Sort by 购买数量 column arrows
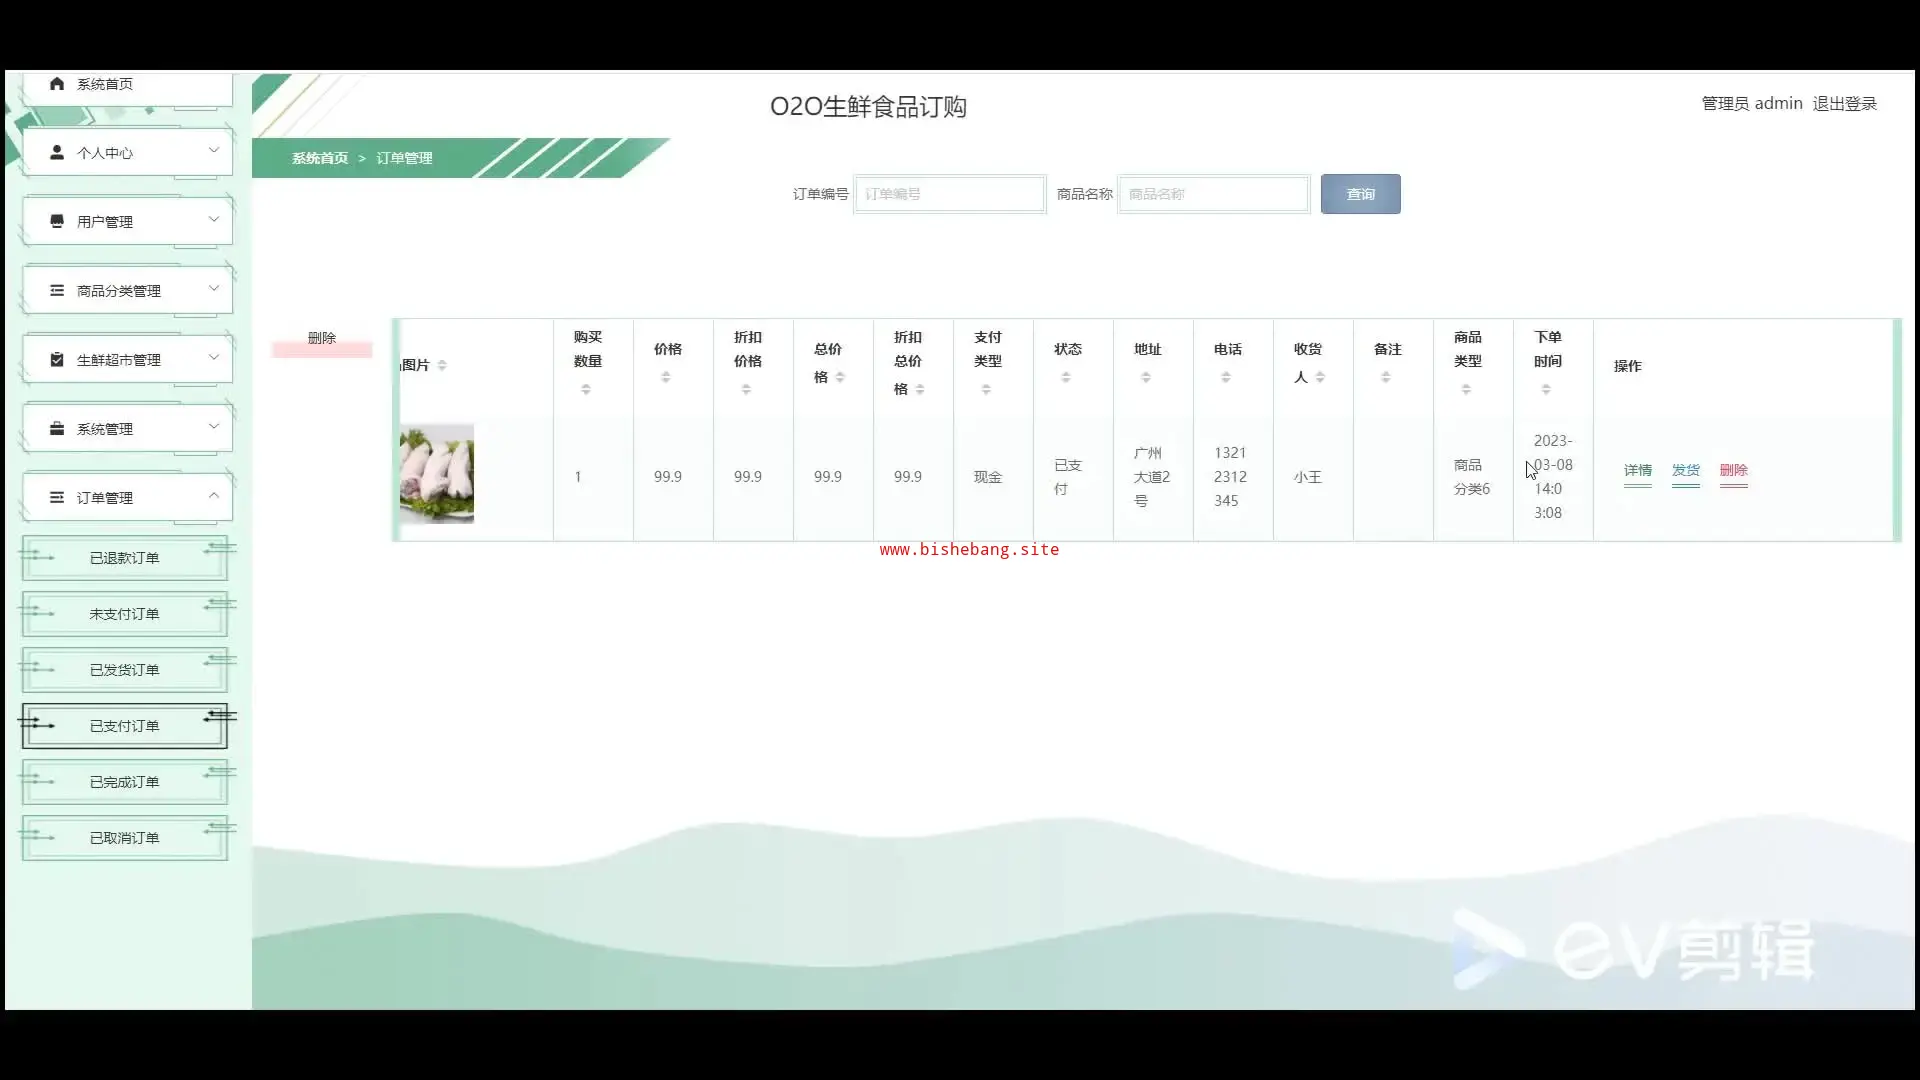This screenshot has width=1920, height=1080. tap(586, 390)
